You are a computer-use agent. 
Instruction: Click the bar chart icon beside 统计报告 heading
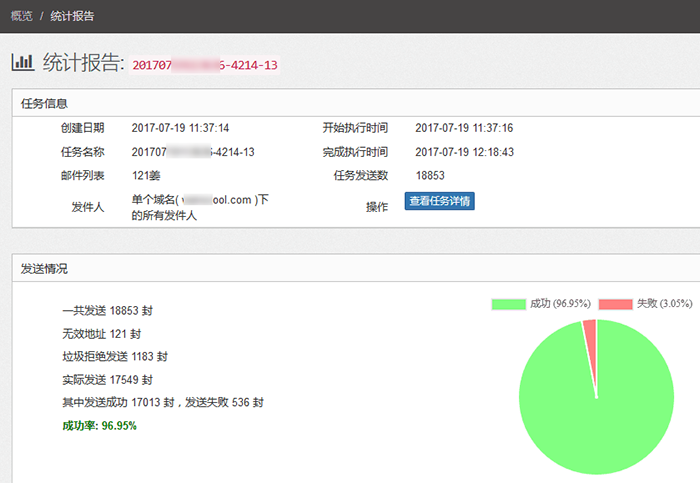pos(22,62)
